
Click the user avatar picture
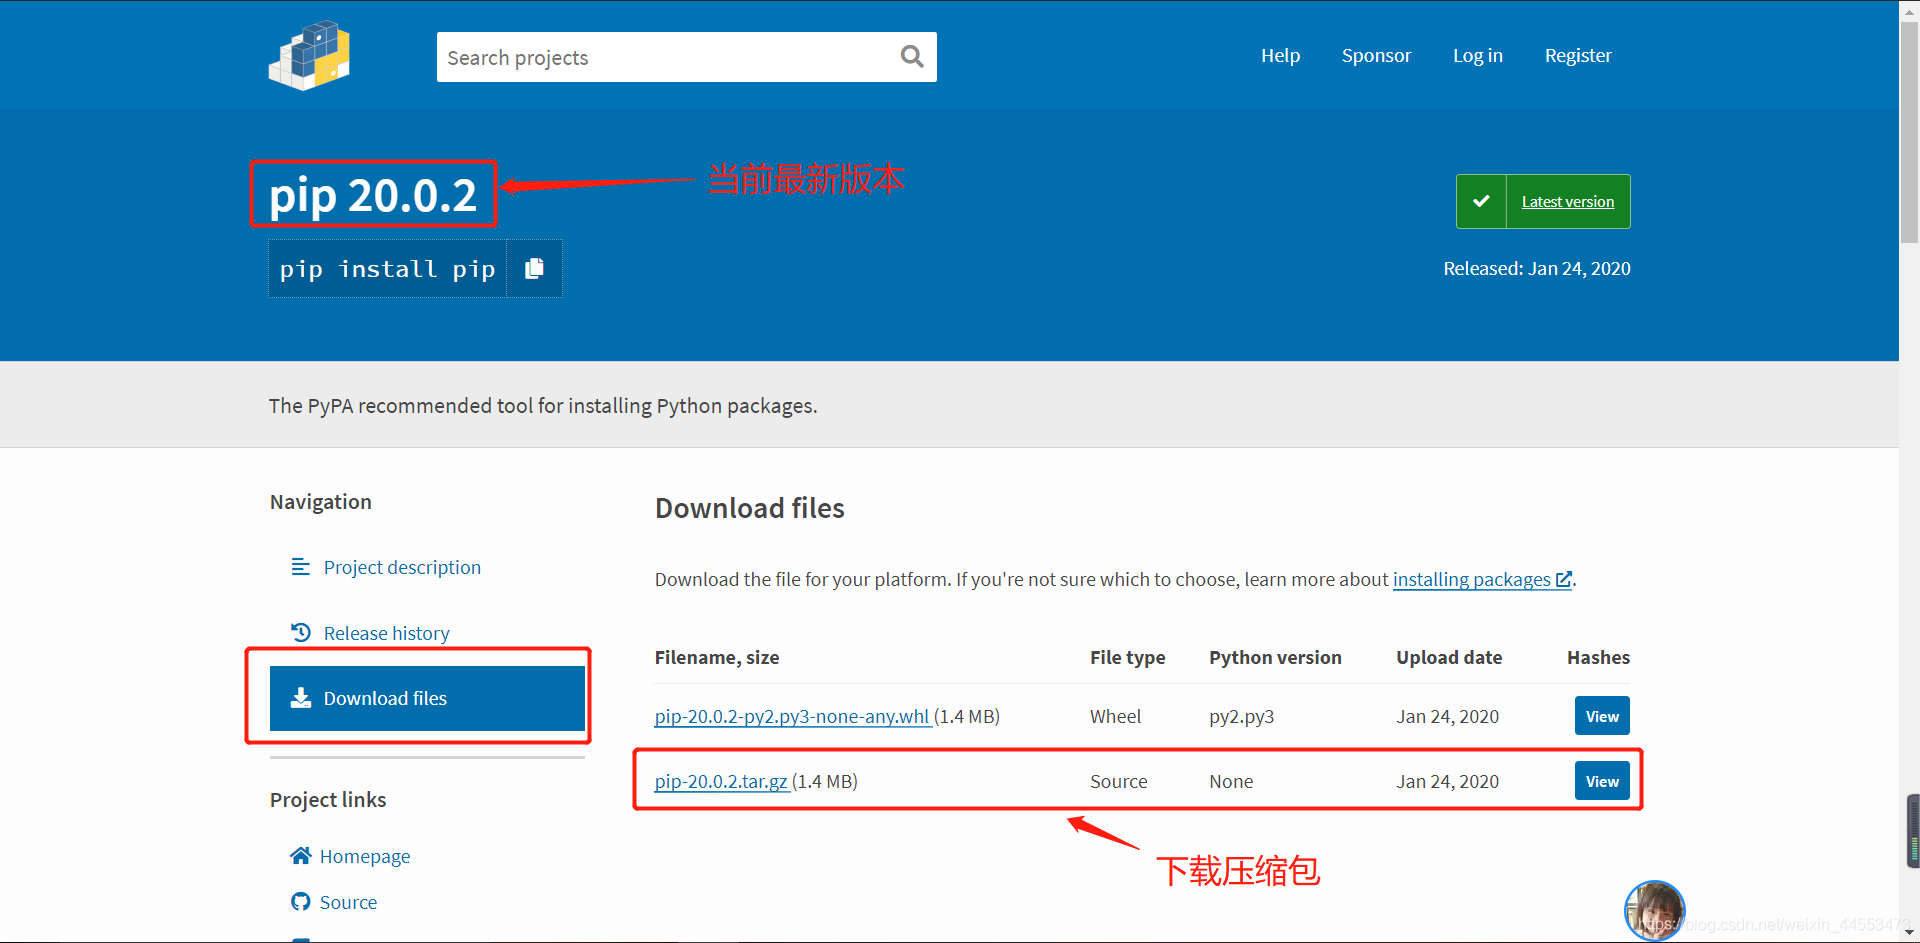pyautogui.click(x=1654, y=910)
